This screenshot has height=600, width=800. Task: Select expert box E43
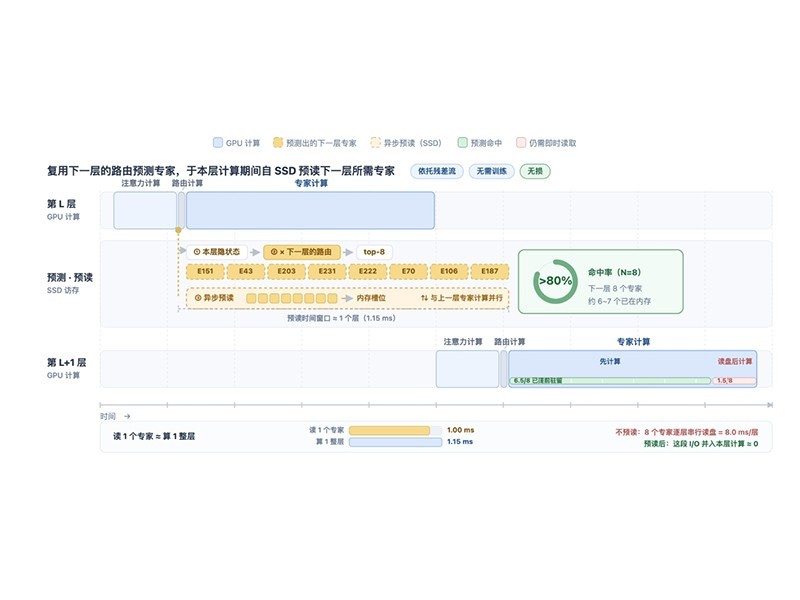click(246, 271)
